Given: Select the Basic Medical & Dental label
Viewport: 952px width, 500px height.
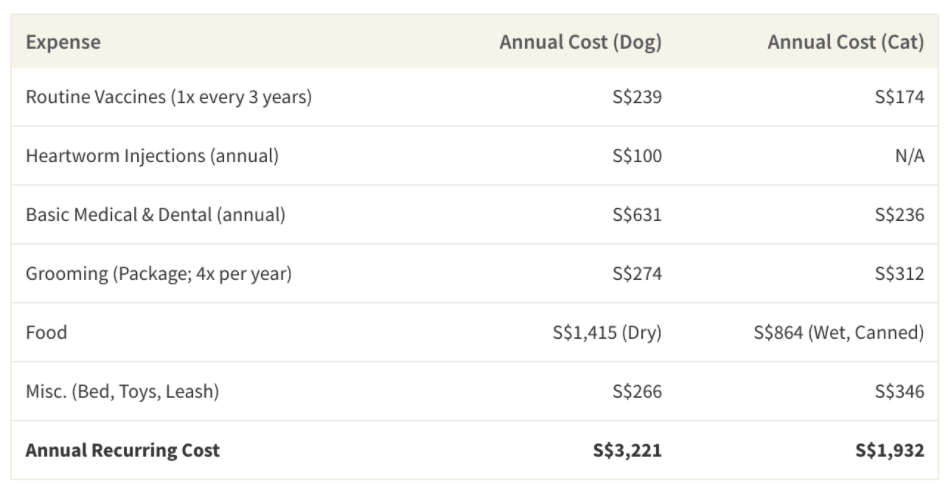Looking at the screenshot, I should click(155, 215).
